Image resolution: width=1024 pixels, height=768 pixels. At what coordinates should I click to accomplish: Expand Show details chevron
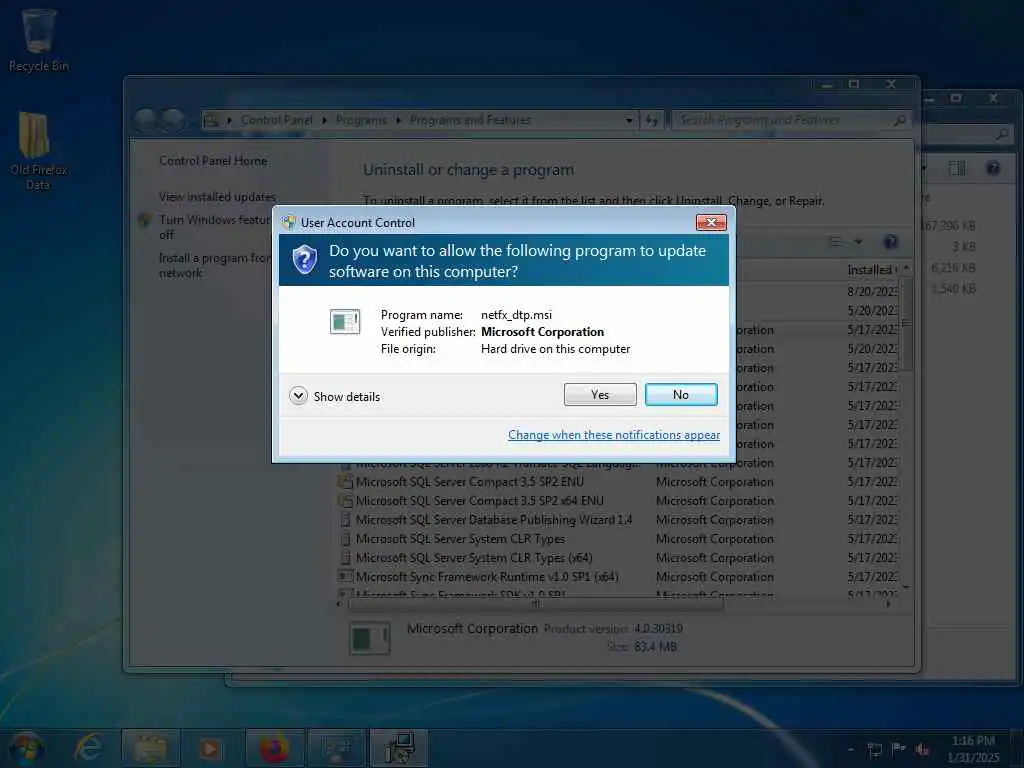[x=298, y=396]
